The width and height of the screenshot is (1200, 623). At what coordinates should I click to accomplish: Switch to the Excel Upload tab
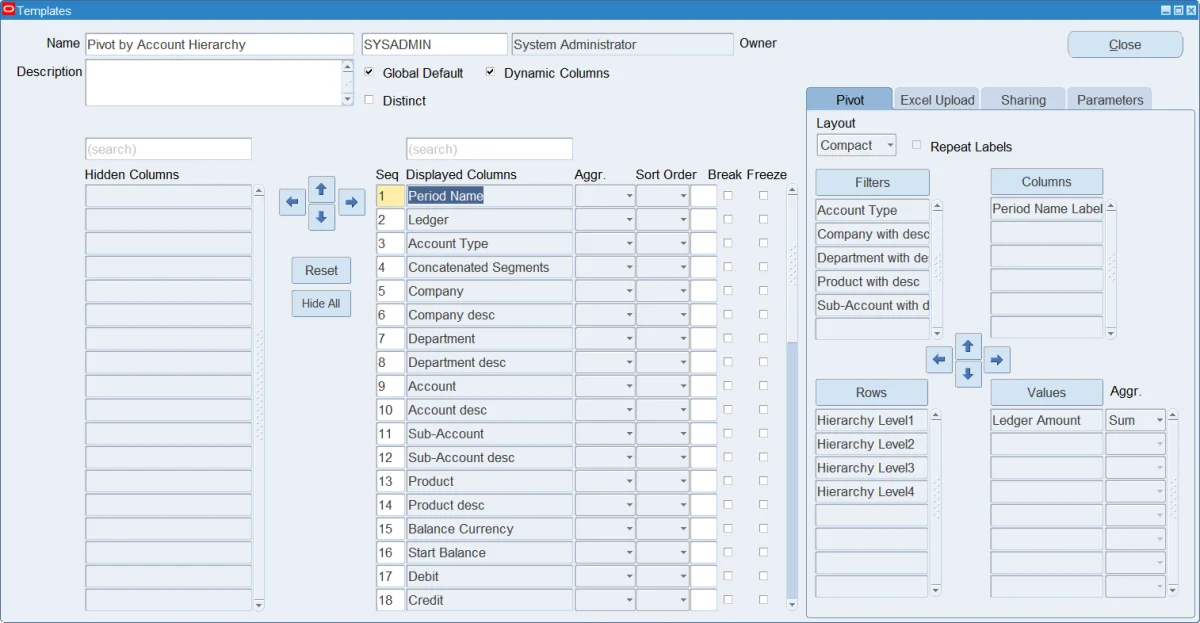tap(937, 99)
